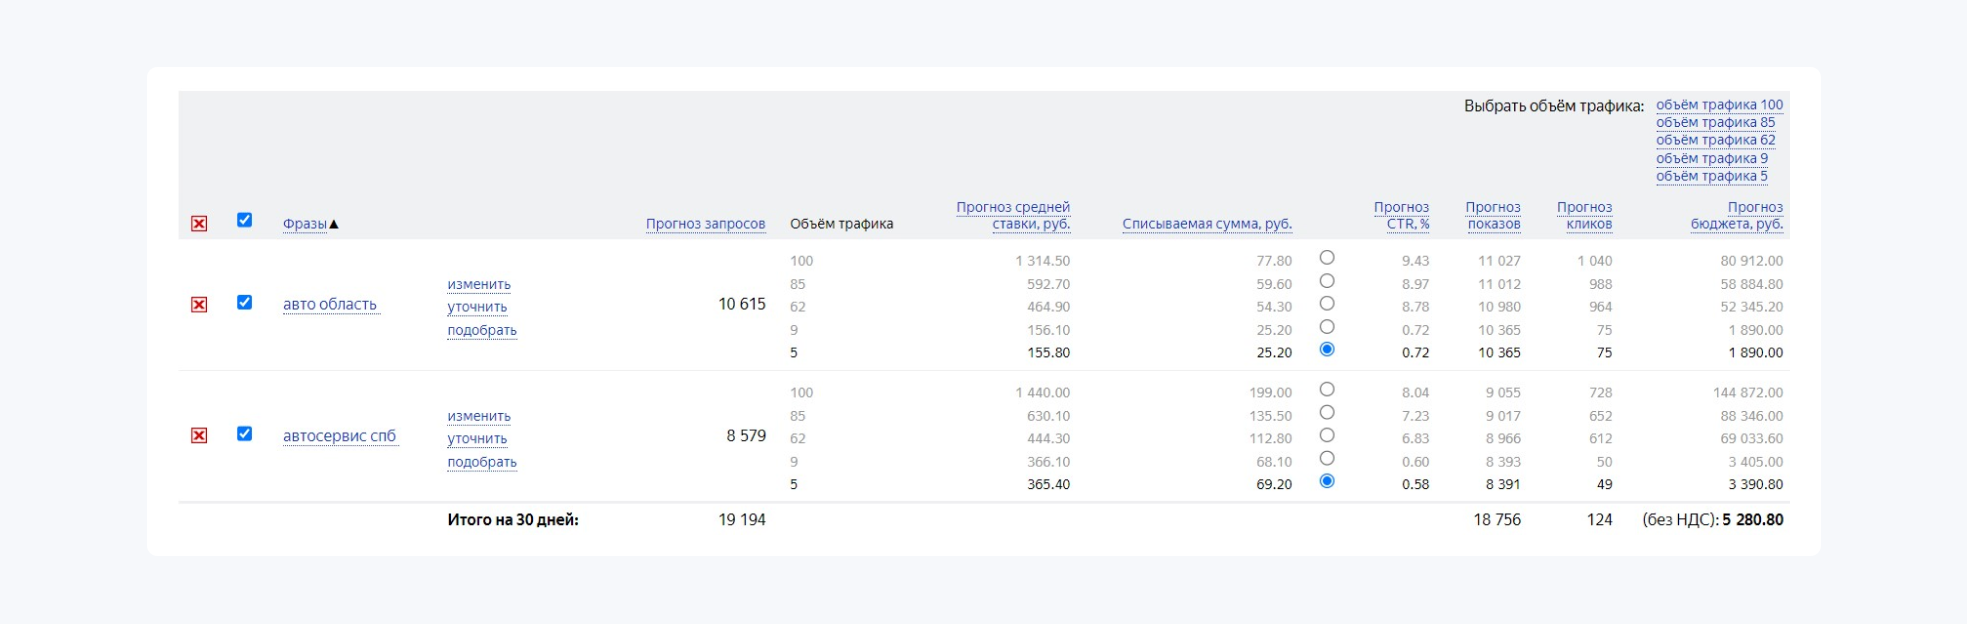This screenshot has width=1968, height=624.
Task: Click «уточнить» for «автосервис спб»
Action: [x=477, y=438]
